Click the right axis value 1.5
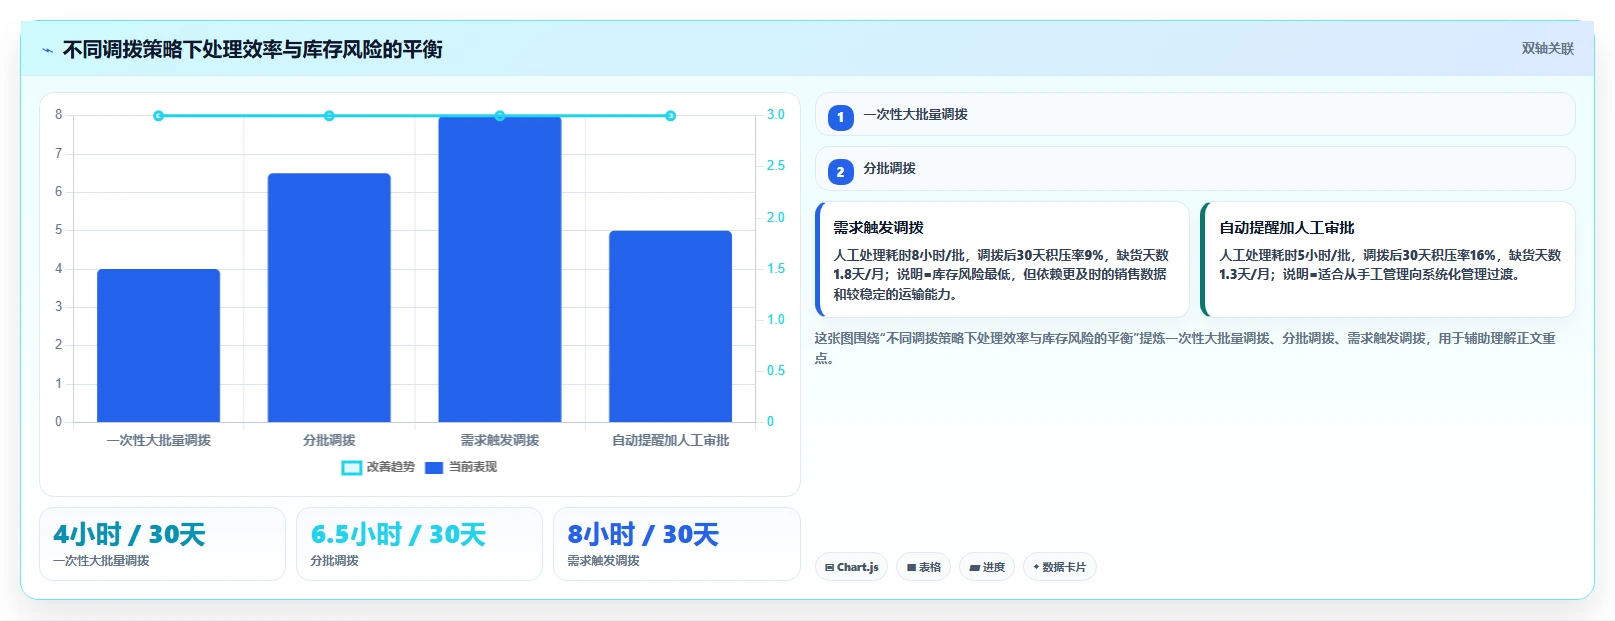The width and height of the screenshot is (1615, 621). (776, 269)
